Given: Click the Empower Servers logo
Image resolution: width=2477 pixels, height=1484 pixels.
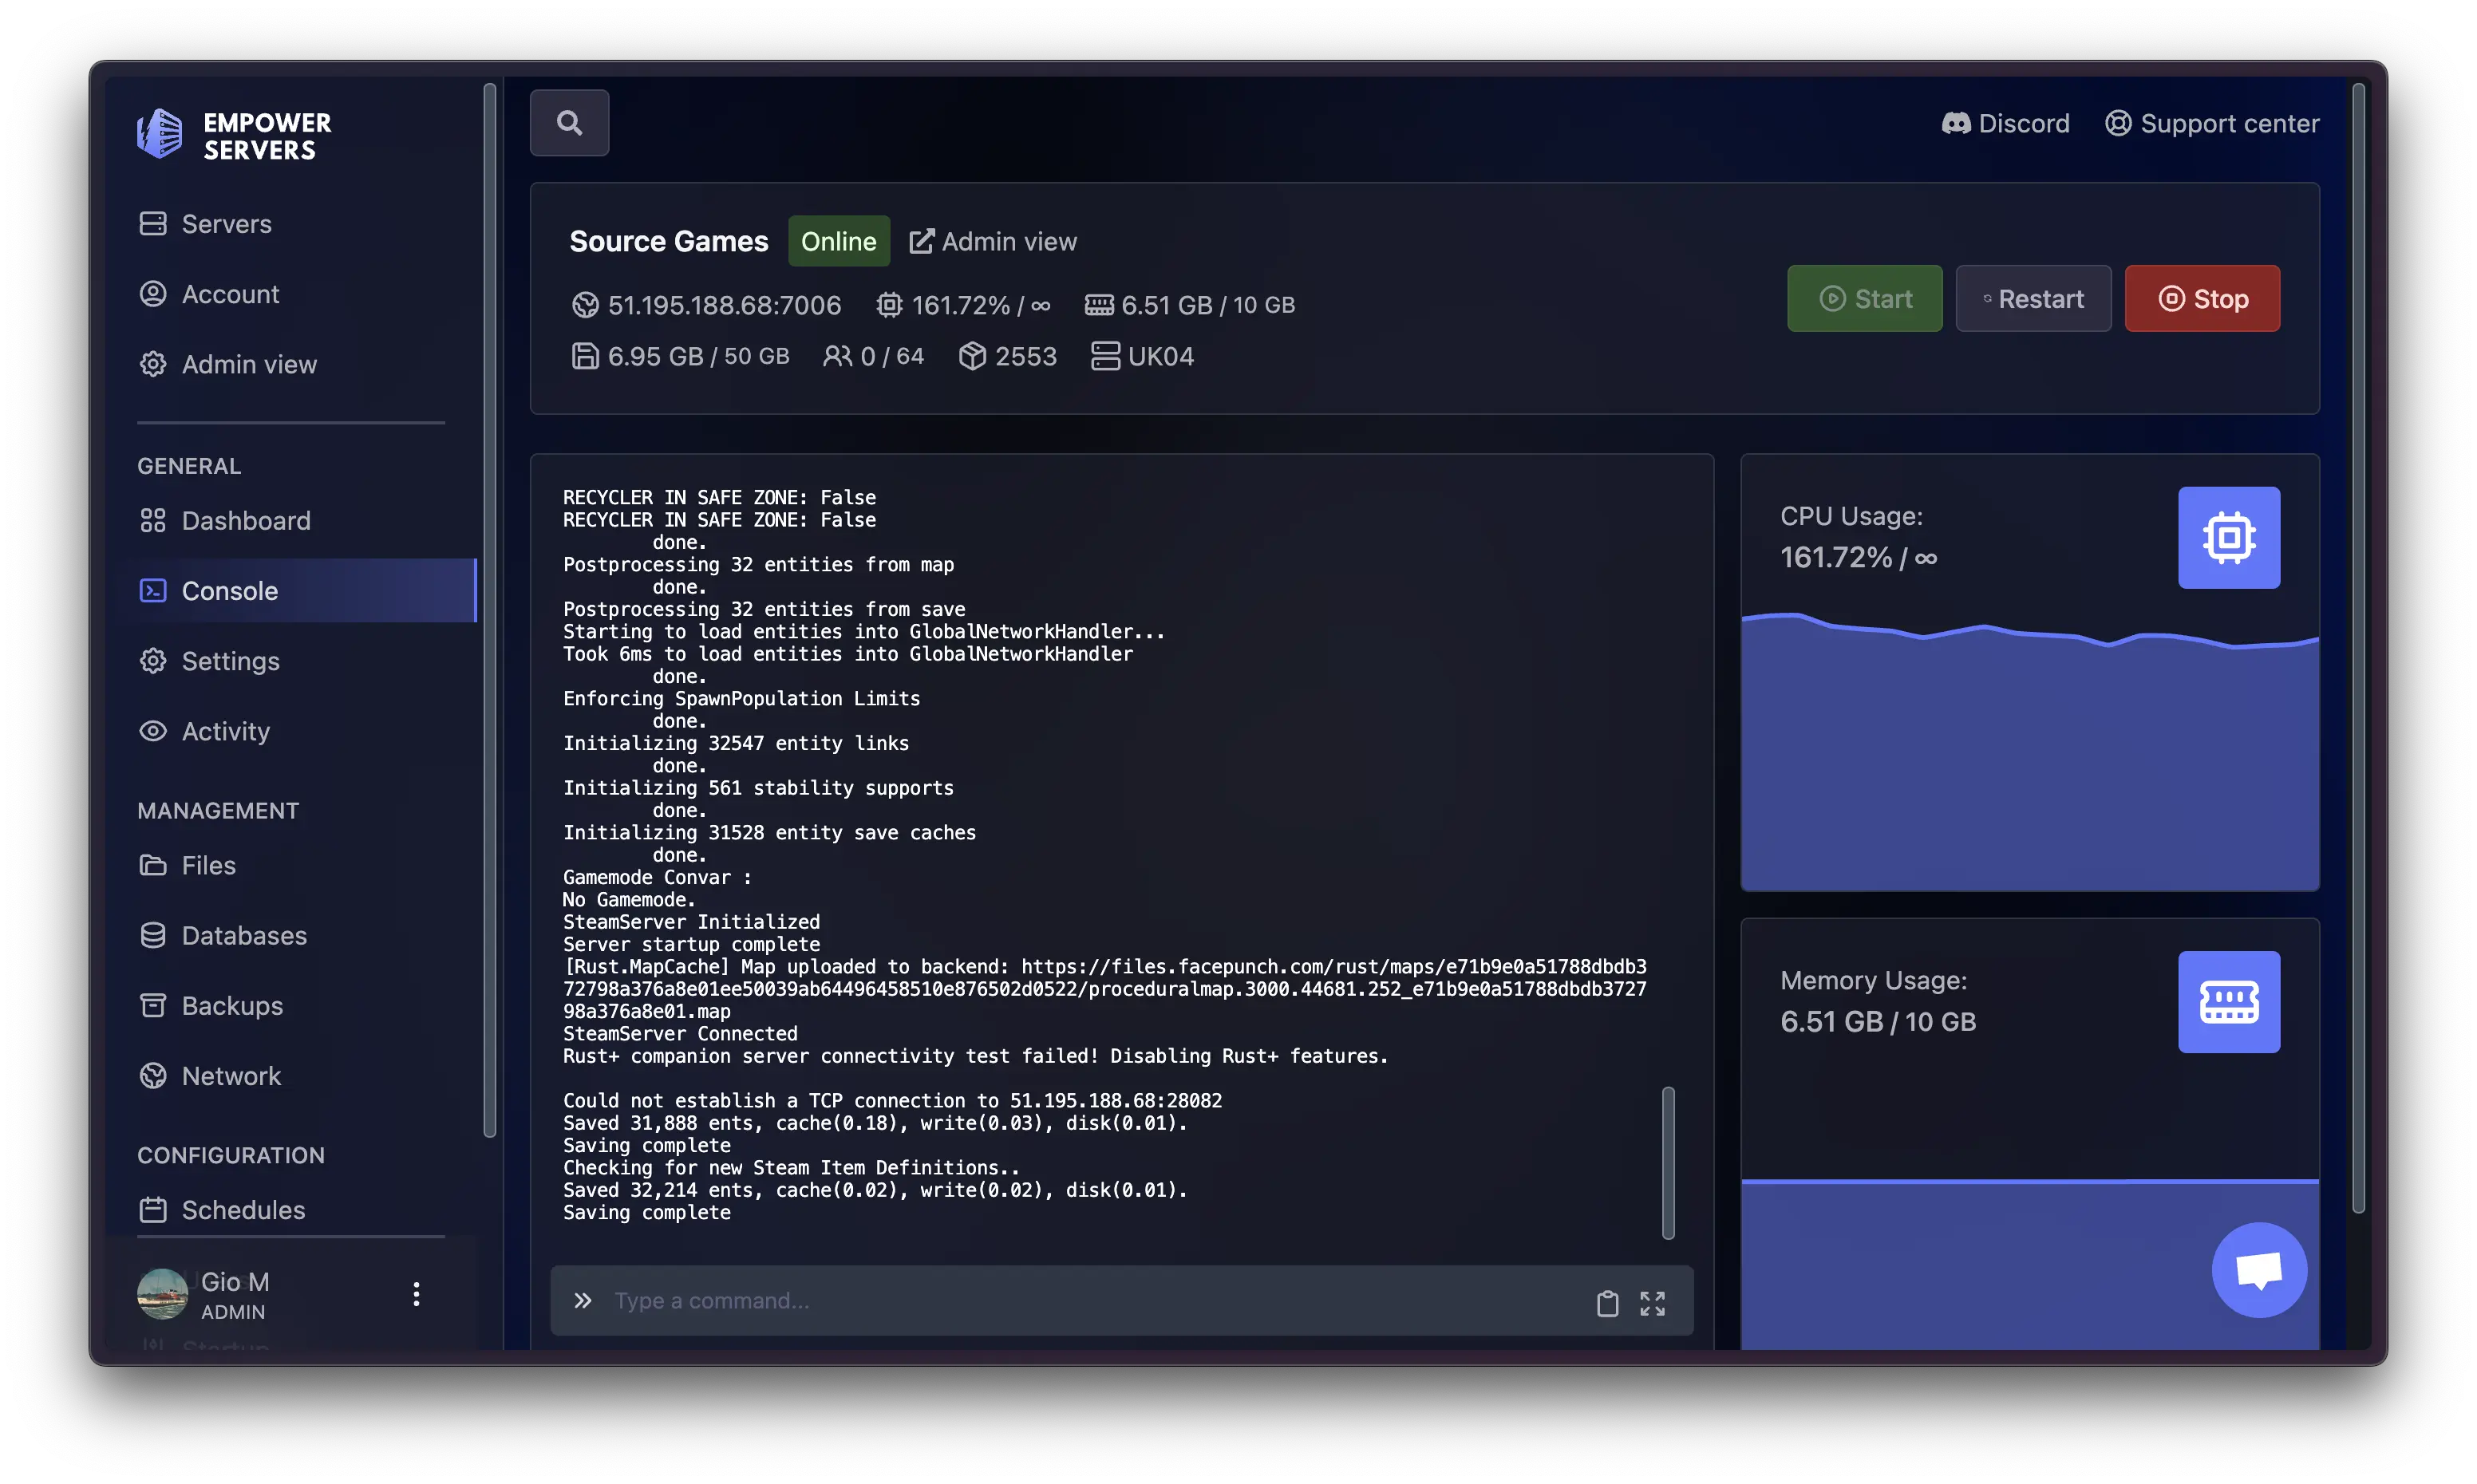Looking at the screenshot, I should tap(234, 133).
